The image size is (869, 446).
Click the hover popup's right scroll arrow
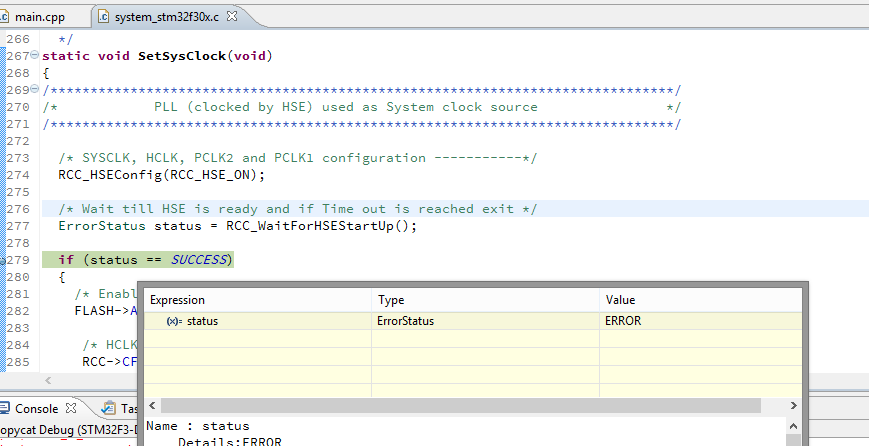[794, 406]
